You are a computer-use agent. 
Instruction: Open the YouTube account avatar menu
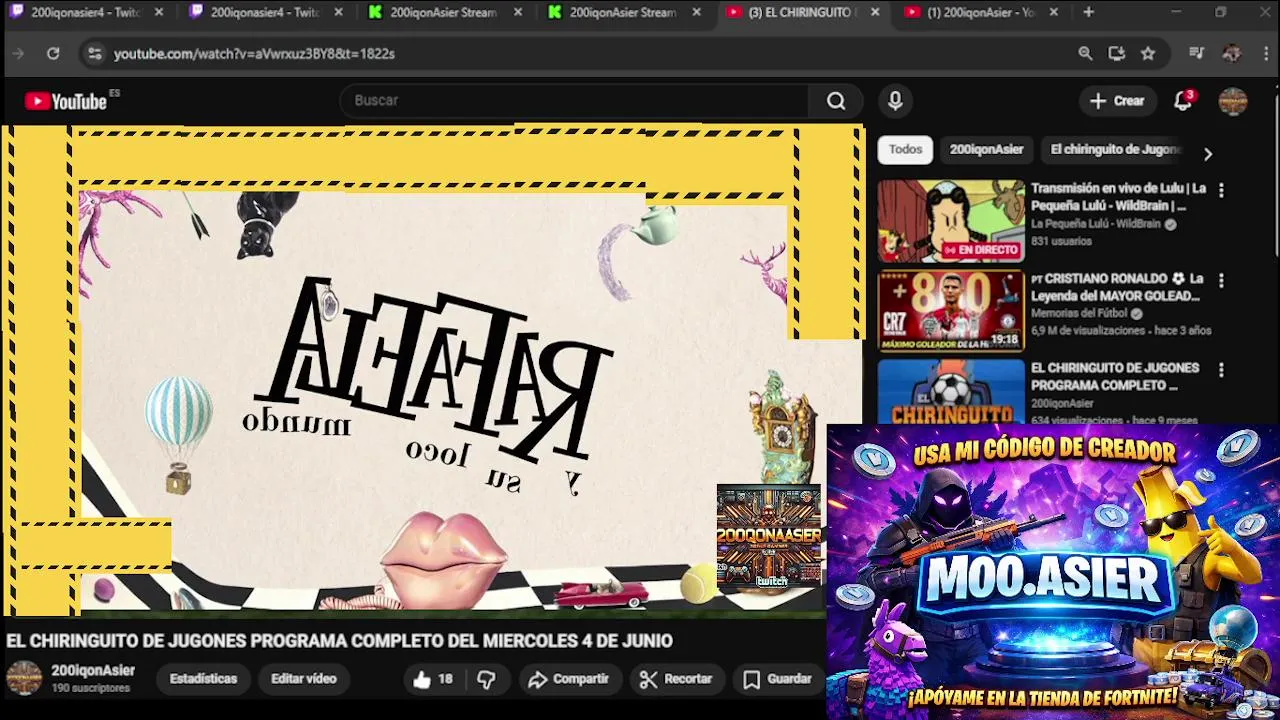(x=1233, y=100)
